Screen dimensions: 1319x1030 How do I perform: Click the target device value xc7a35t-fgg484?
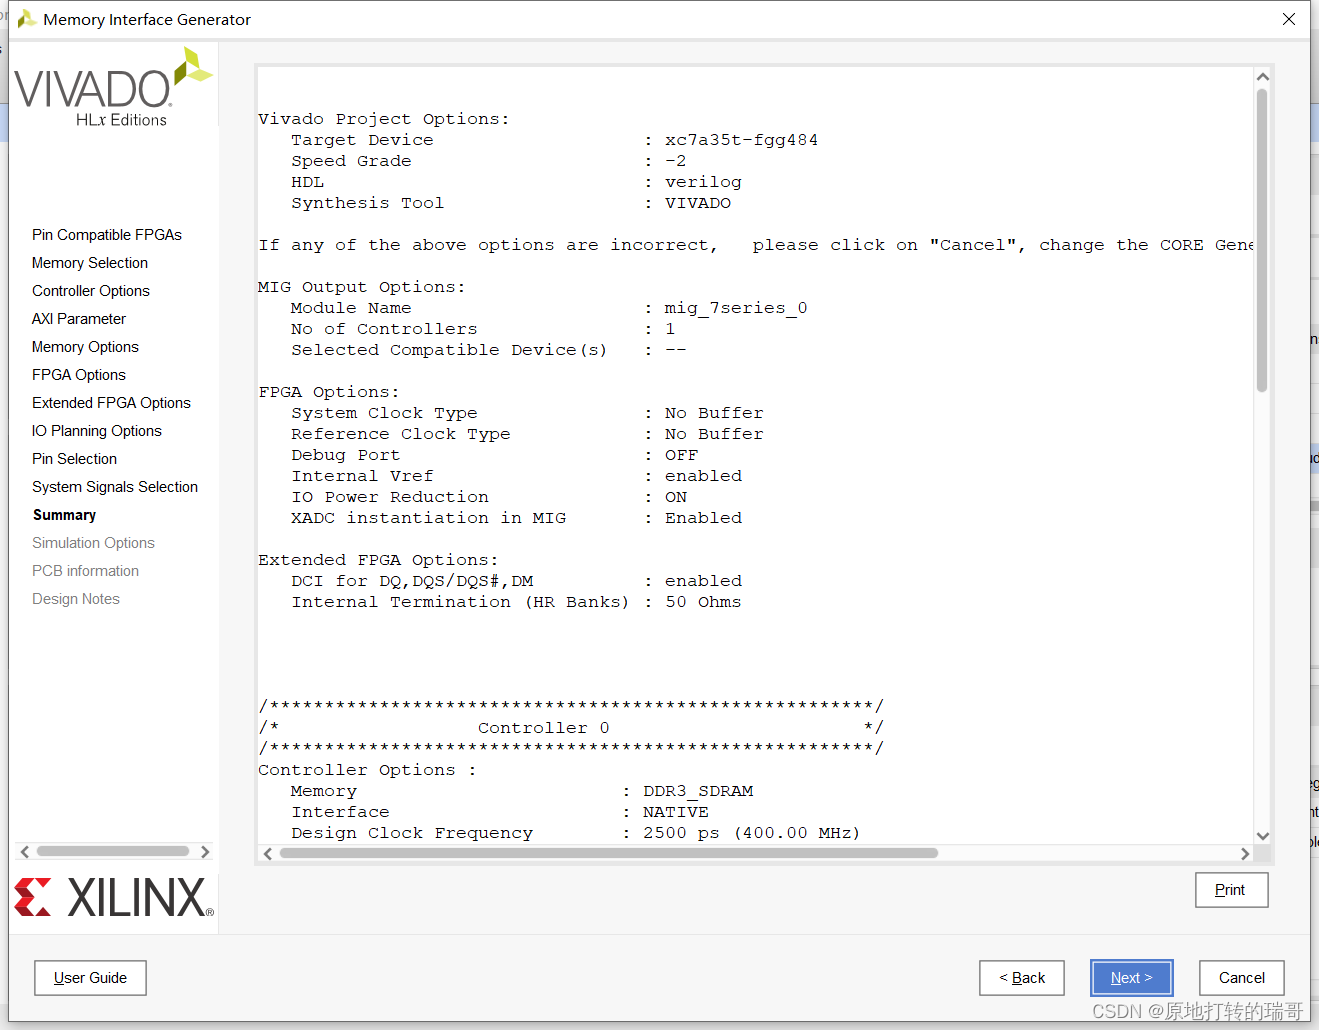click(741, 140)
